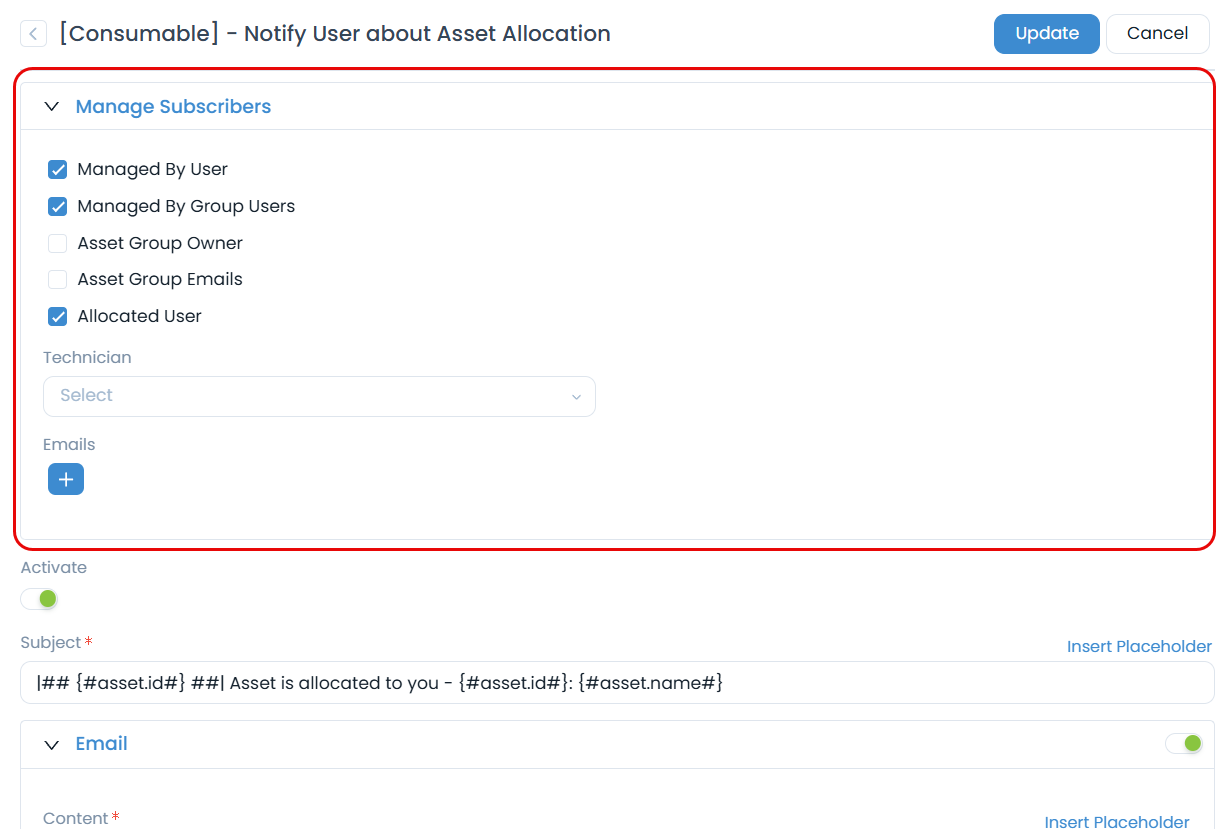Uncheck Managed By Group Users checkbox
Screen dimensions: 1226x829
pos(58,207)
